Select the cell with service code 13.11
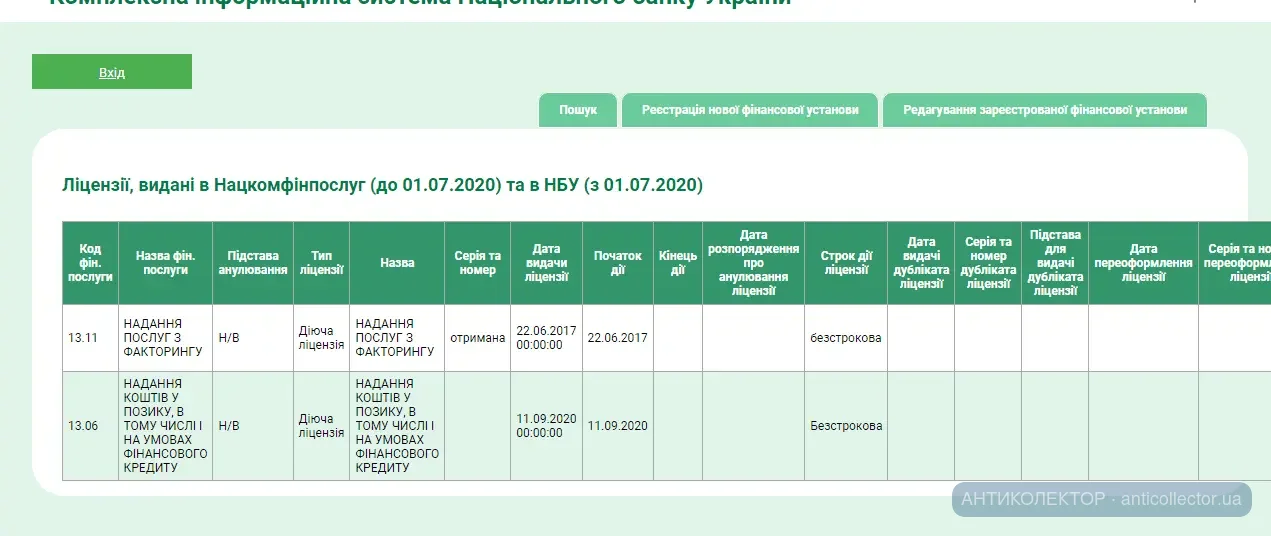 [90, 338]
